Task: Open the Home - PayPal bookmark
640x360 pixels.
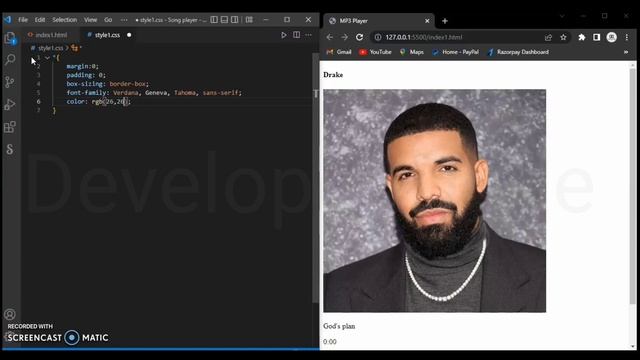Action: [456, 52]
